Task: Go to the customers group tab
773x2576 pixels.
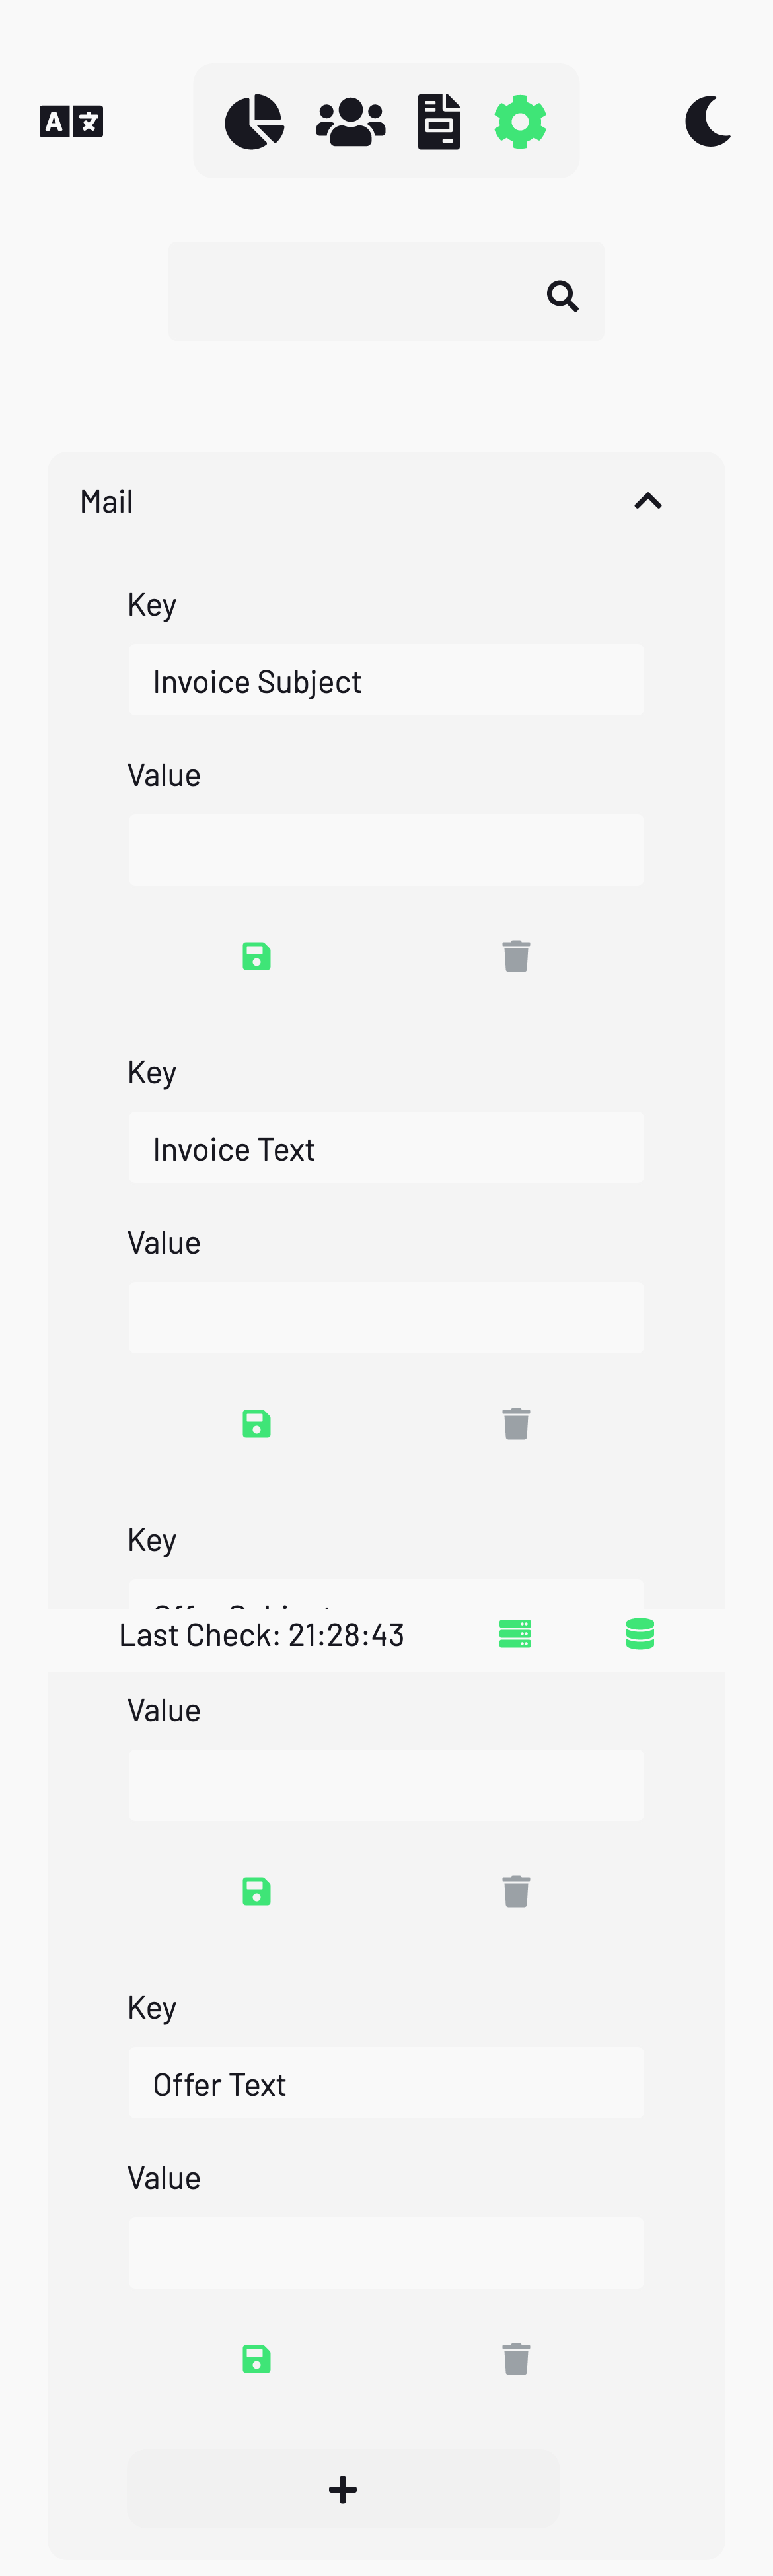Action: coord(351,122)
